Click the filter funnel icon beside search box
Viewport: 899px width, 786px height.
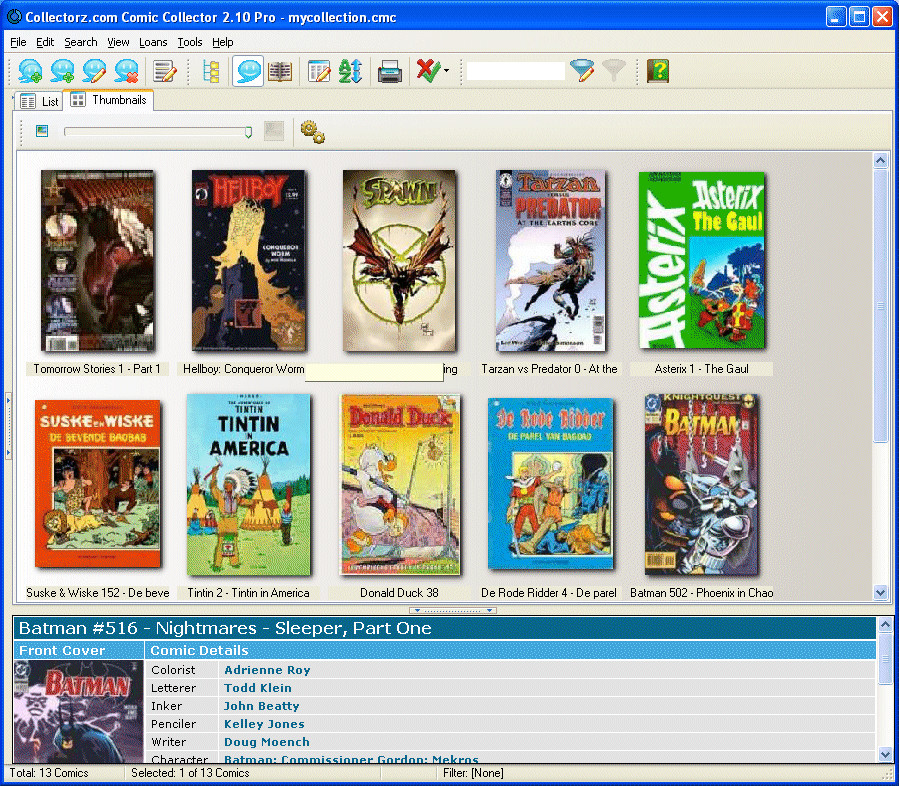(581, 71)
